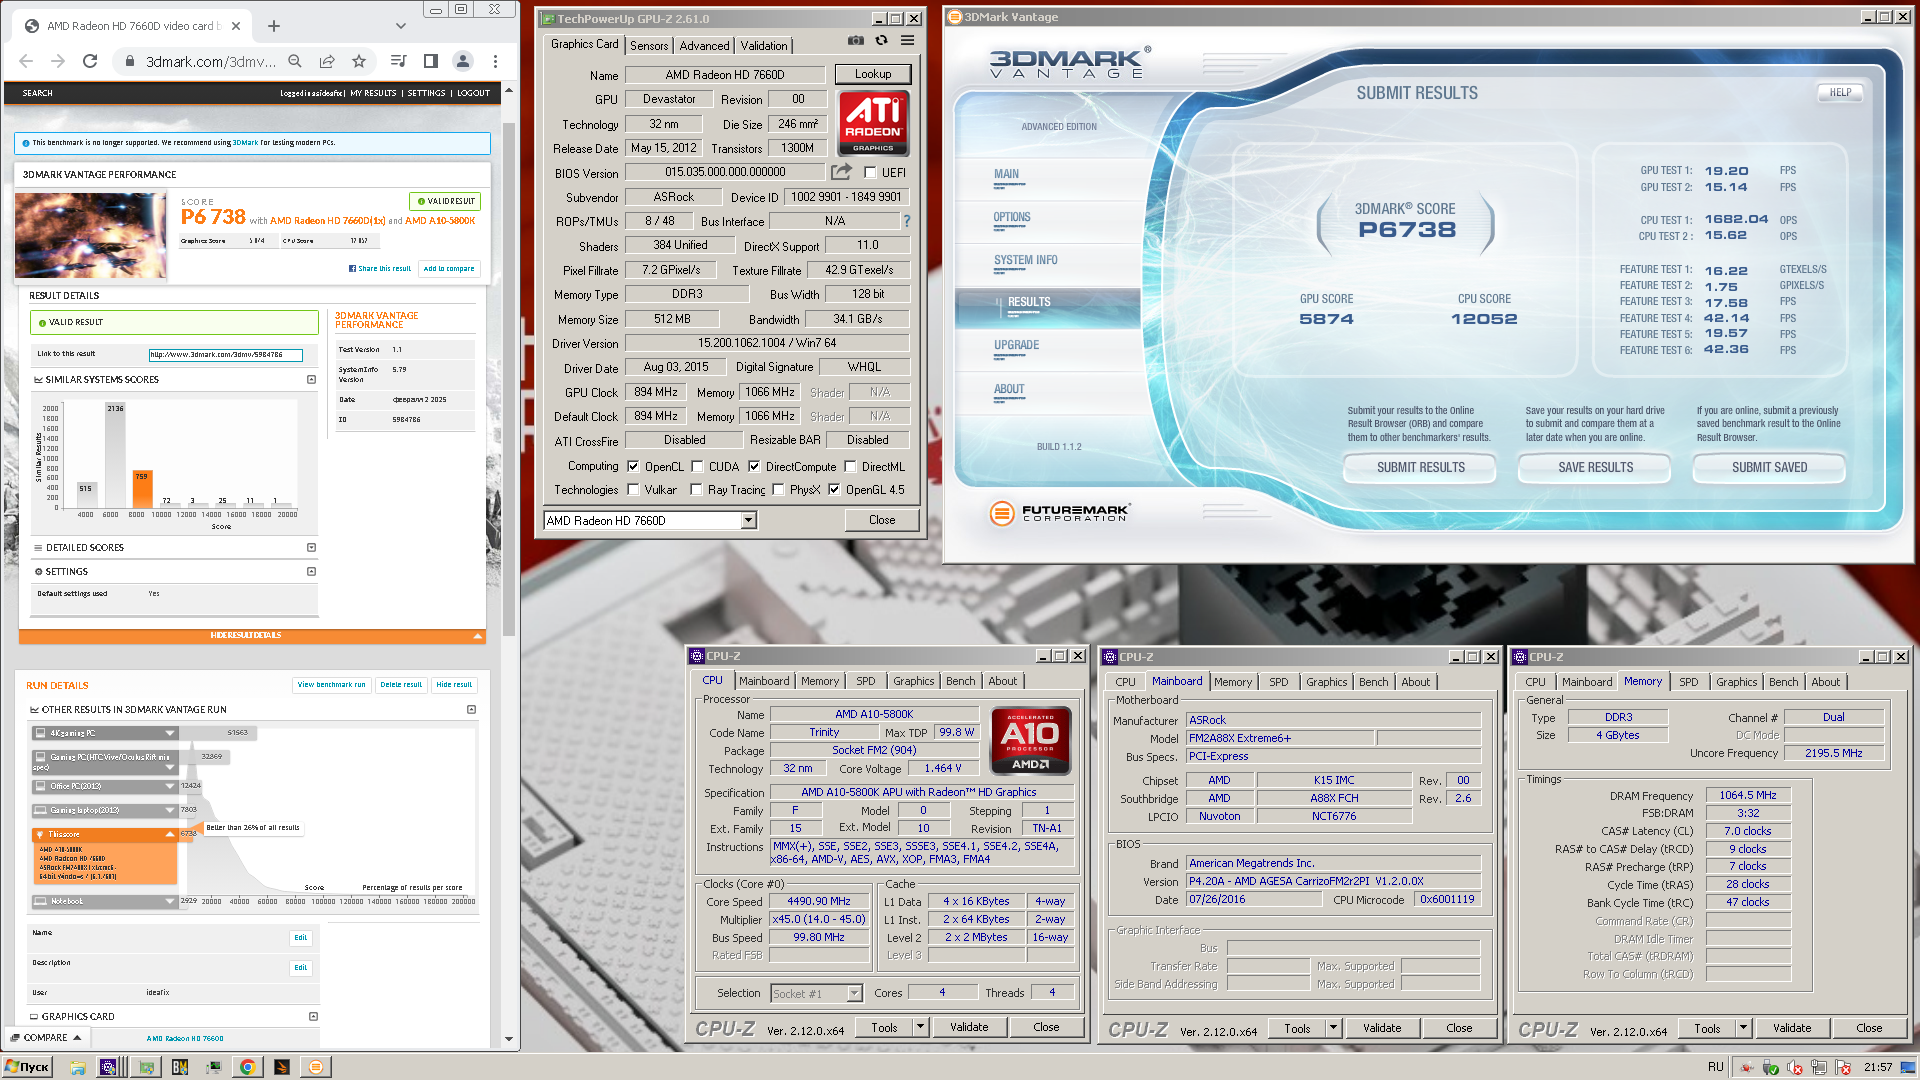This screenshot has height=1080, width=1920.
Task: Collapse Similar Systems Scores section
Action: [311, 380]
